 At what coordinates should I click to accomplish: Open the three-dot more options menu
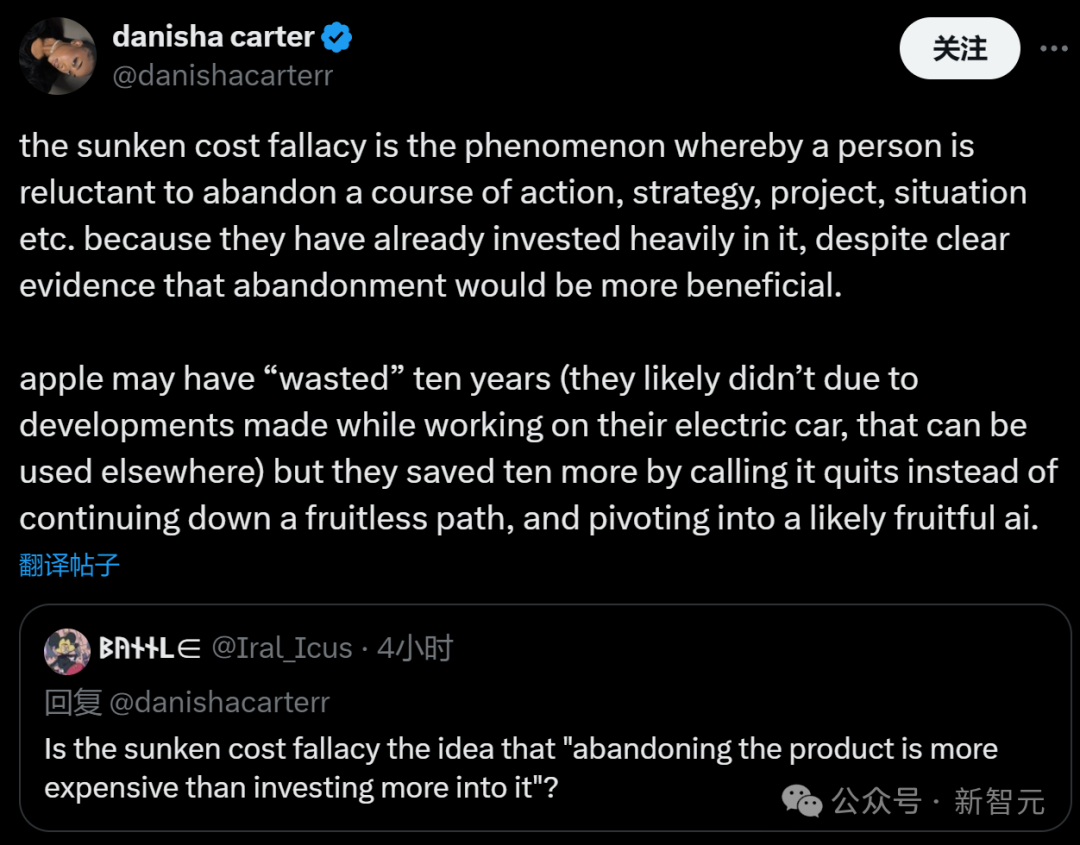[x=1055, y=48]
